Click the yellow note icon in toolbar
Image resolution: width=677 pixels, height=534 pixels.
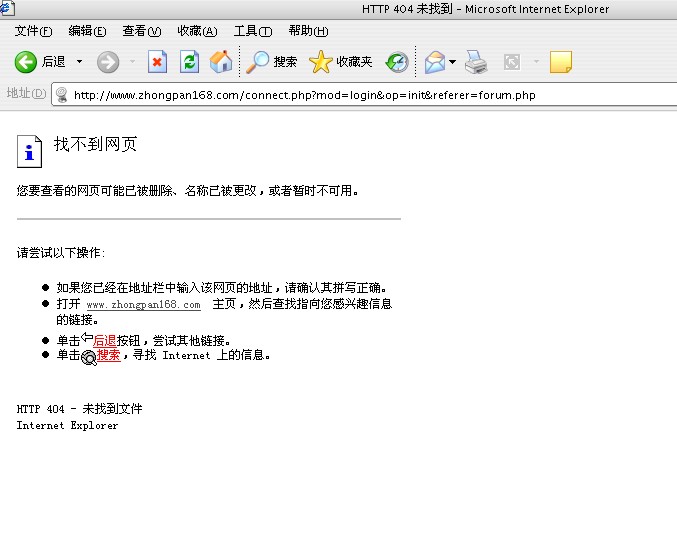click(560, 62)
